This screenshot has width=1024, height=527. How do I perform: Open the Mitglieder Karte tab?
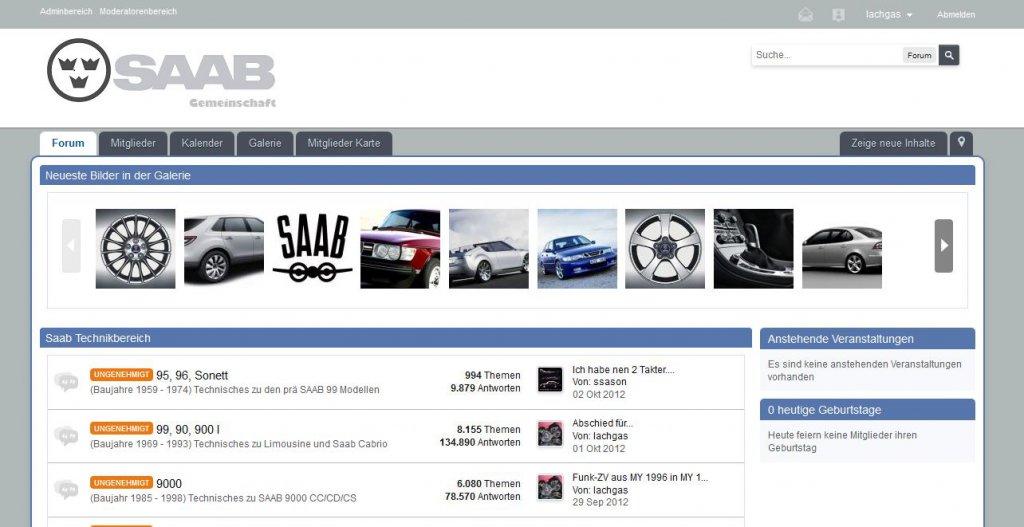pos(344,143)
